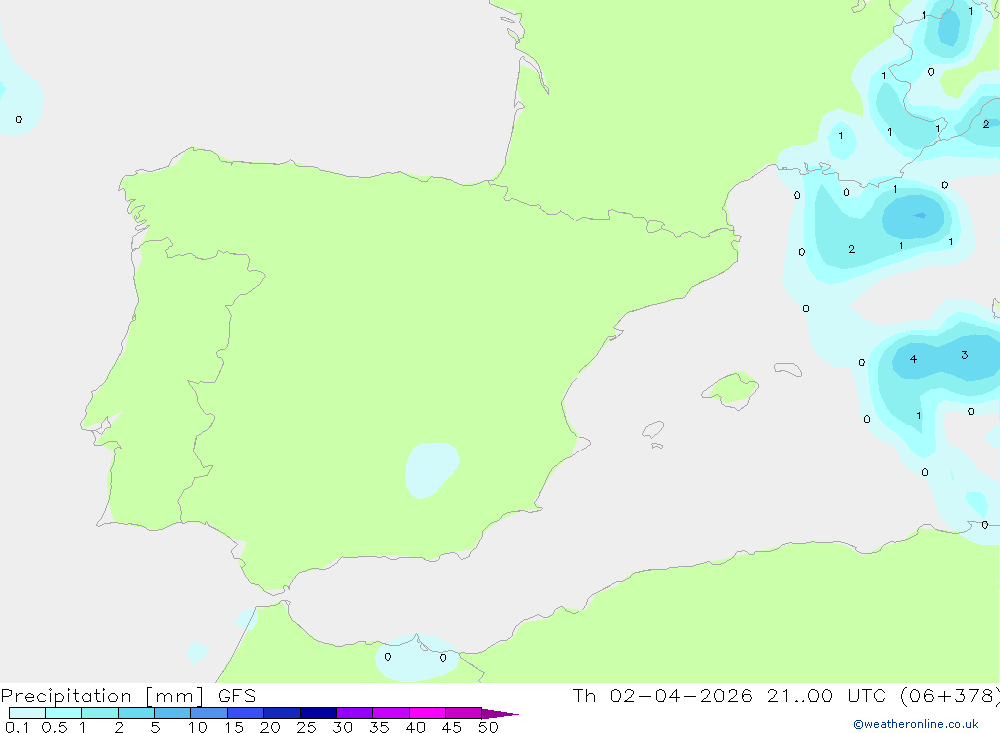Click the '(06+378)' forecast run text
The height and width of the screenshot is (733, 1000).
point(950,695)
